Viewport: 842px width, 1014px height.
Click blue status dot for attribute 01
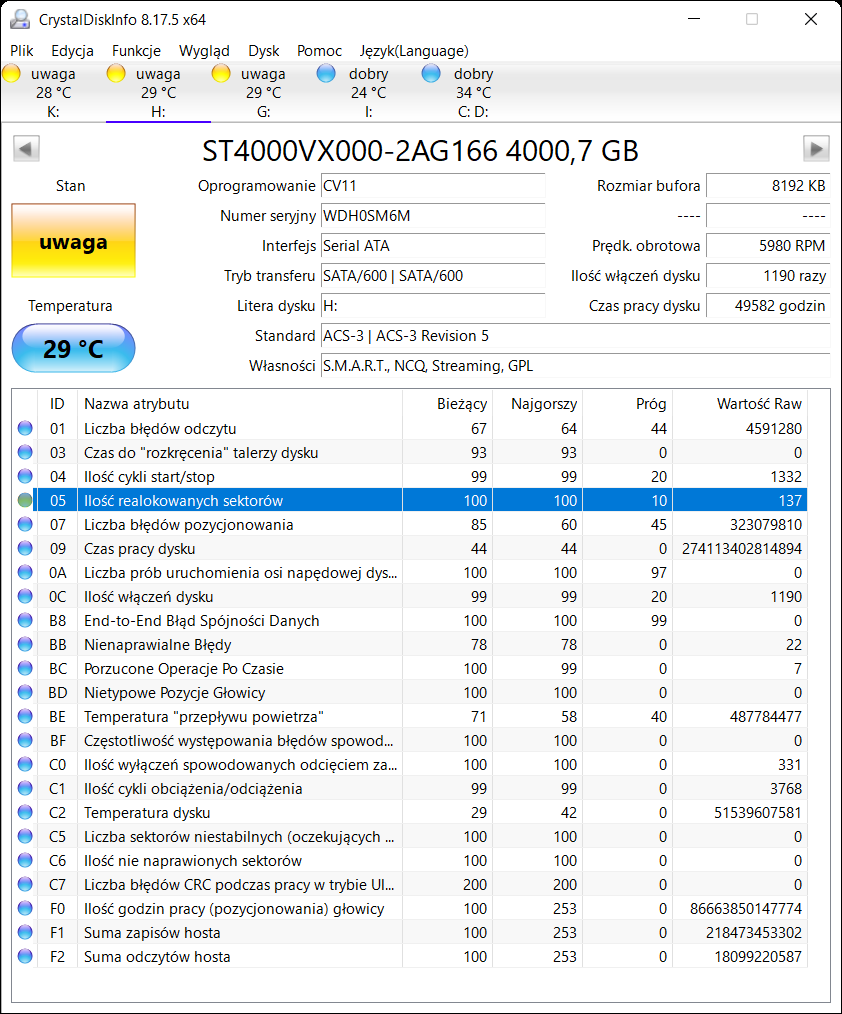tap(25, 428)
